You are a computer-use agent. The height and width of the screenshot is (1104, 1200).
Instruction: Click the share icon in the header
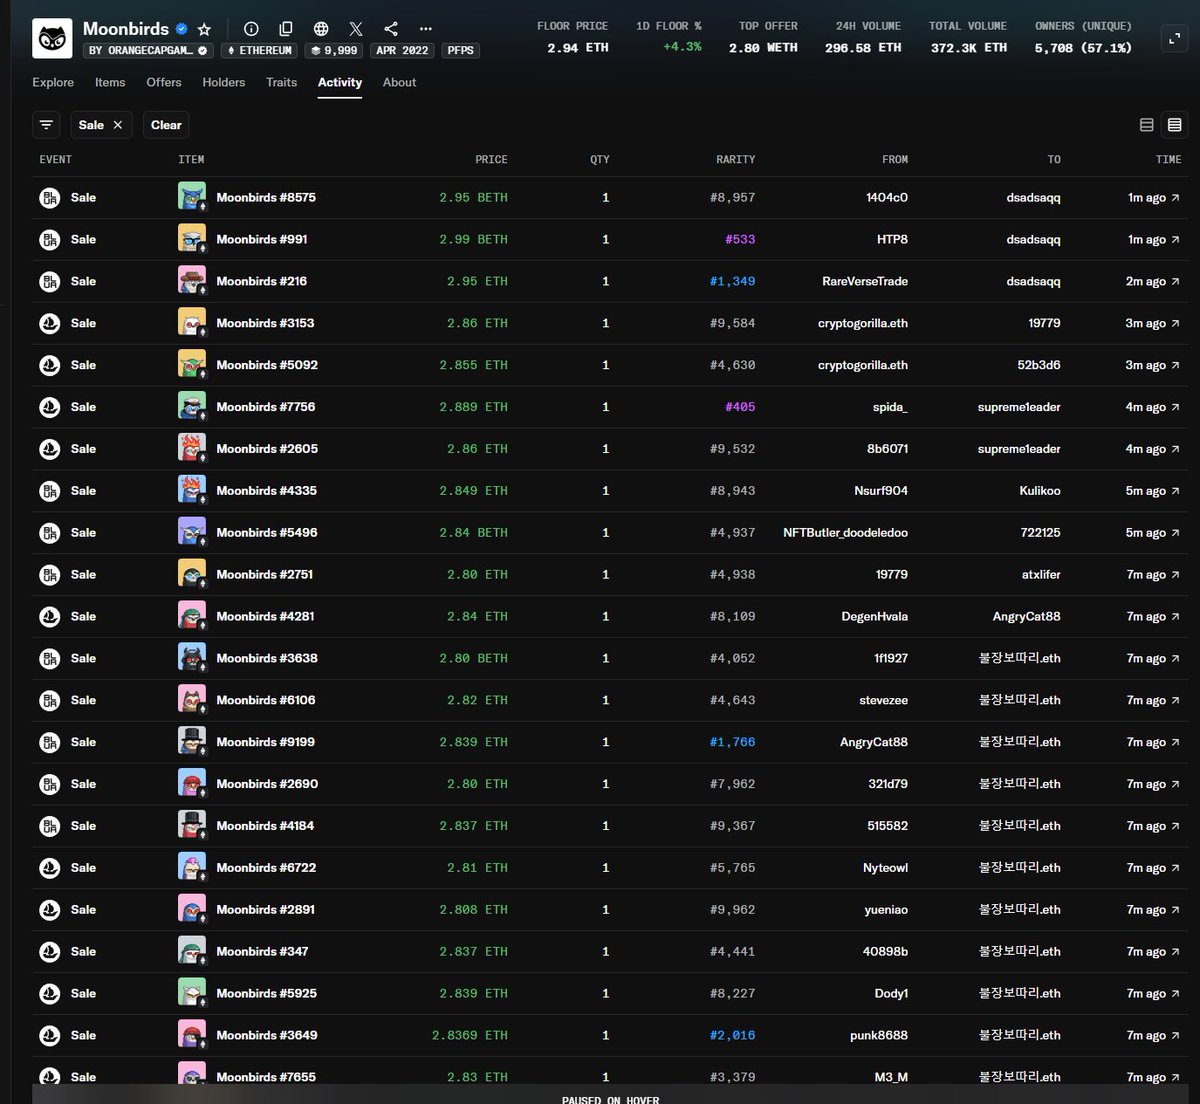coord(391,29)
